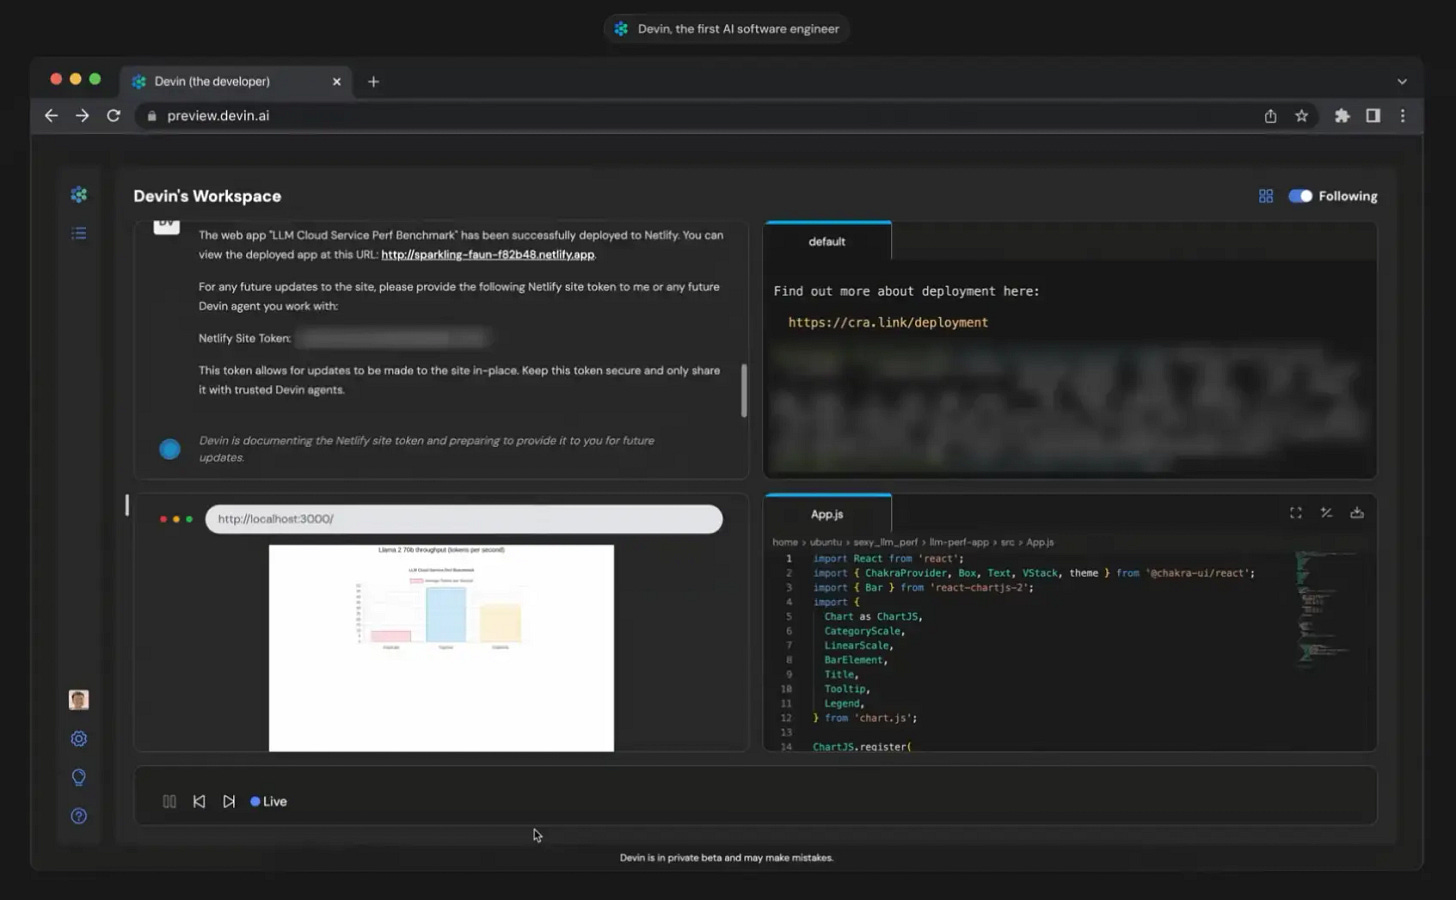Pause the session playback
This screenshot has height=900, width=1456.
(x=170, y=801)
